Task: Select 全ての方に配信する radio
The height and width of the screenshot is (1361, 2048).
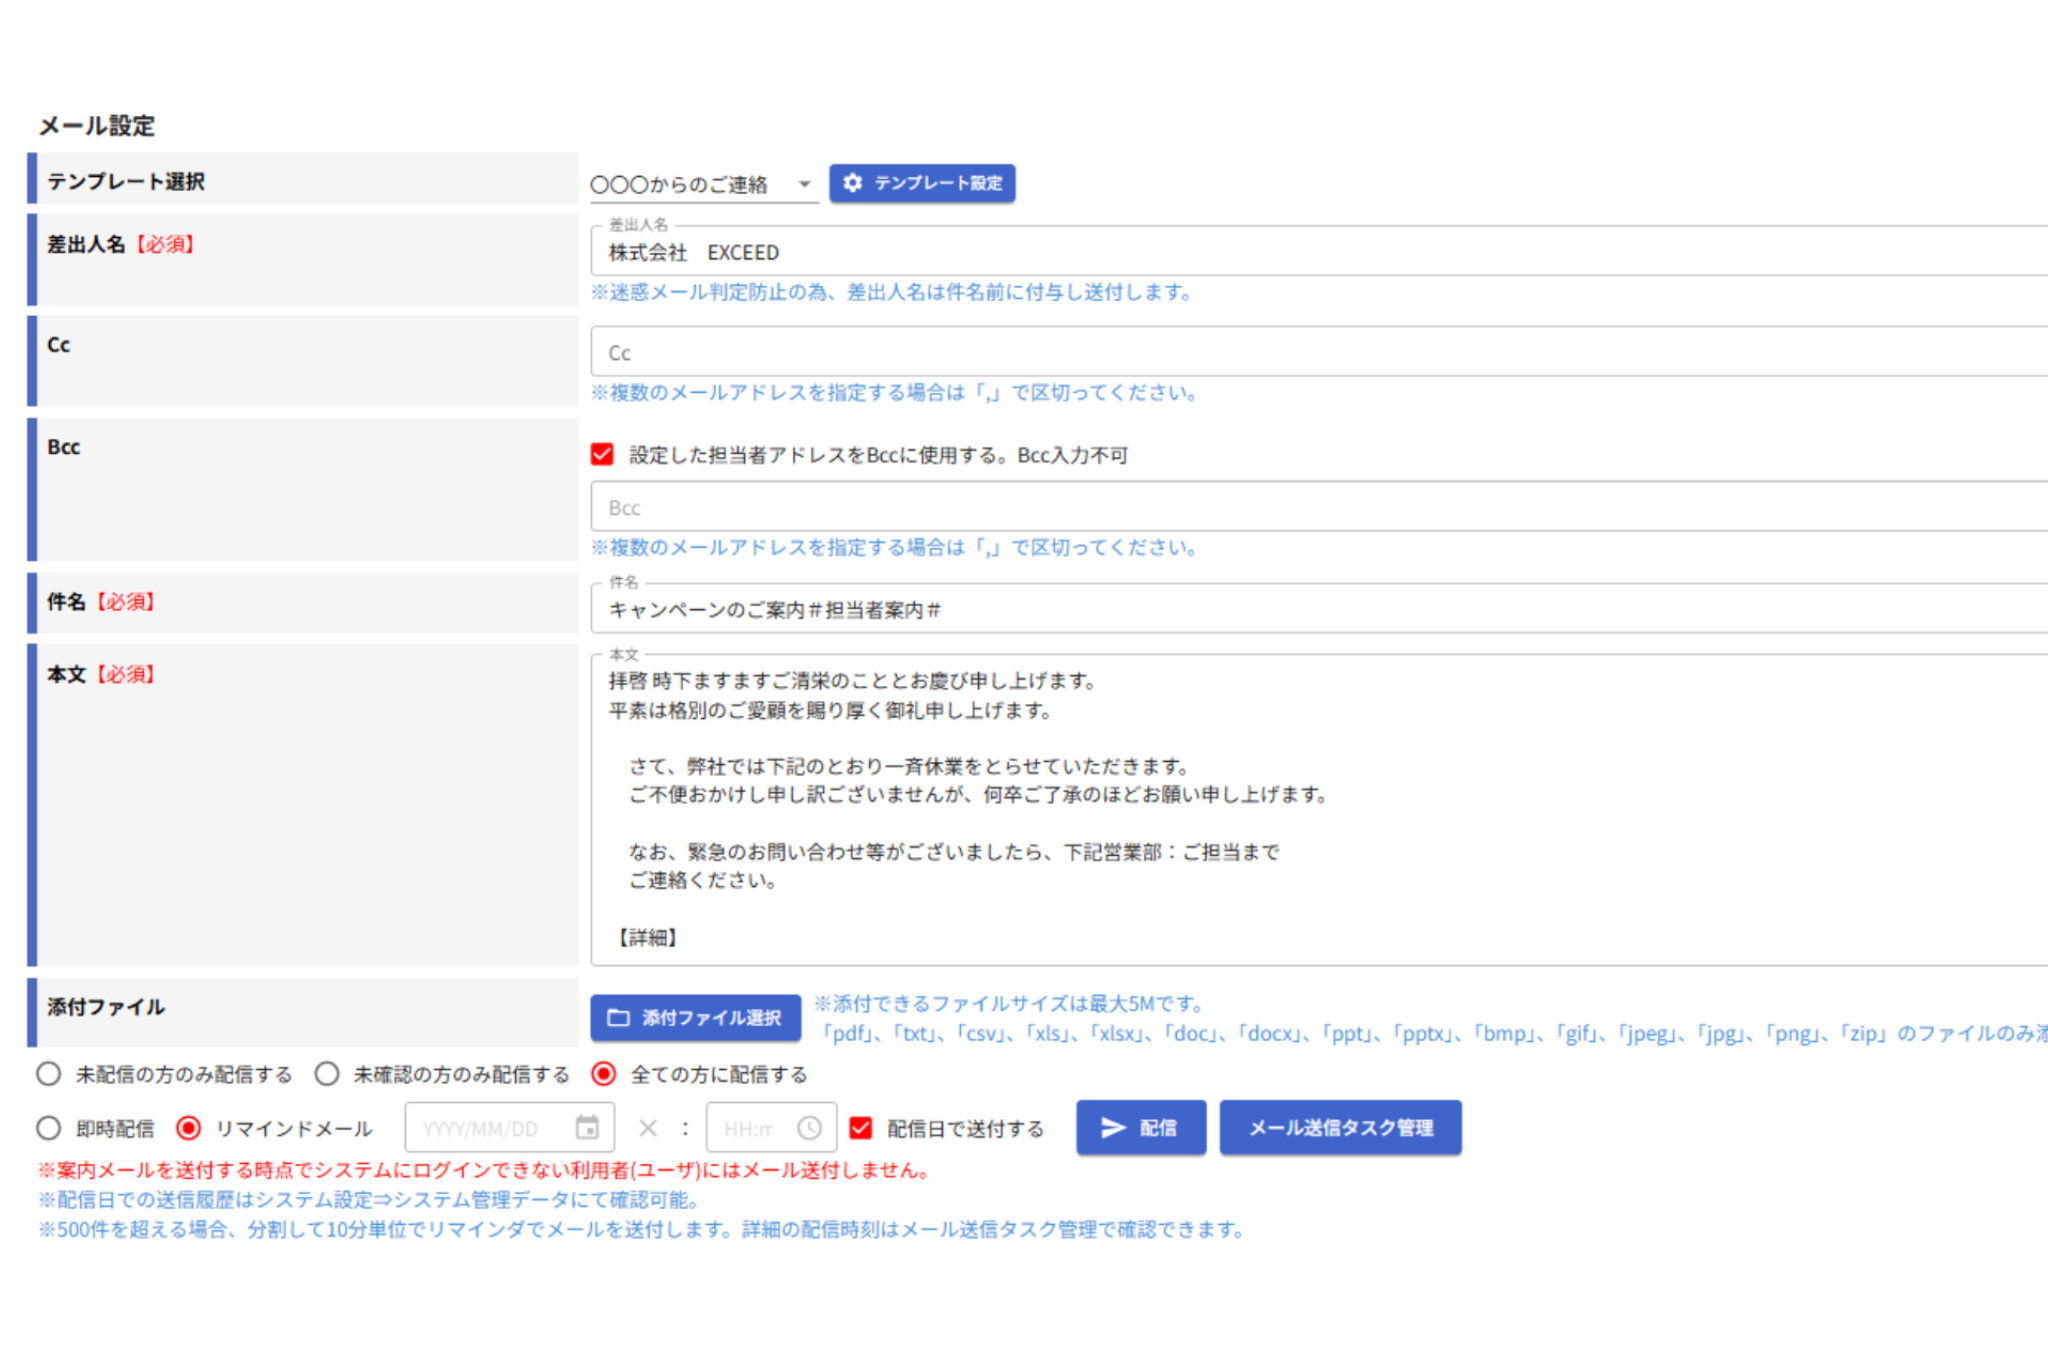Action: pos(603,1074)
